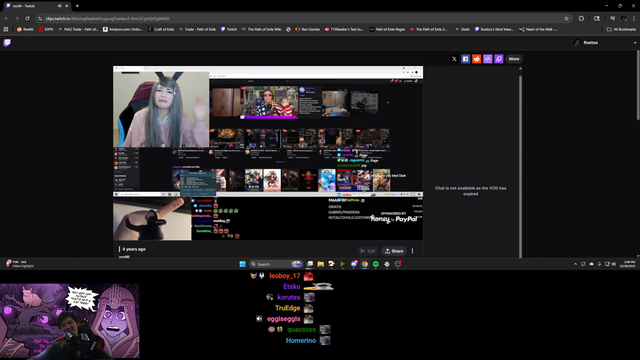640x360 pixels.
Task: Open the Stash bookmark
Action: [x=462, y=29]
